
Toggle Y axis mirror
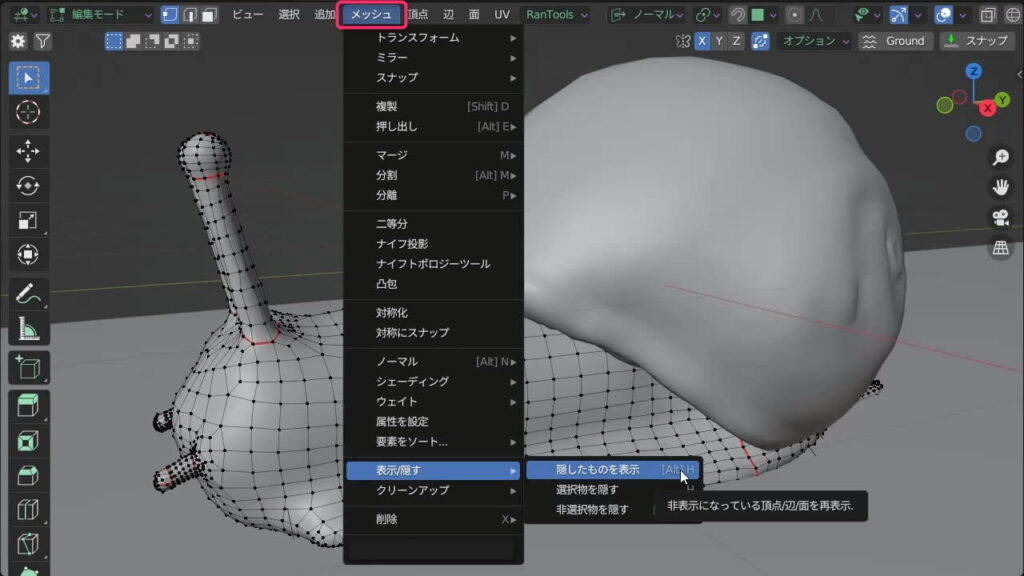(719, 41)
